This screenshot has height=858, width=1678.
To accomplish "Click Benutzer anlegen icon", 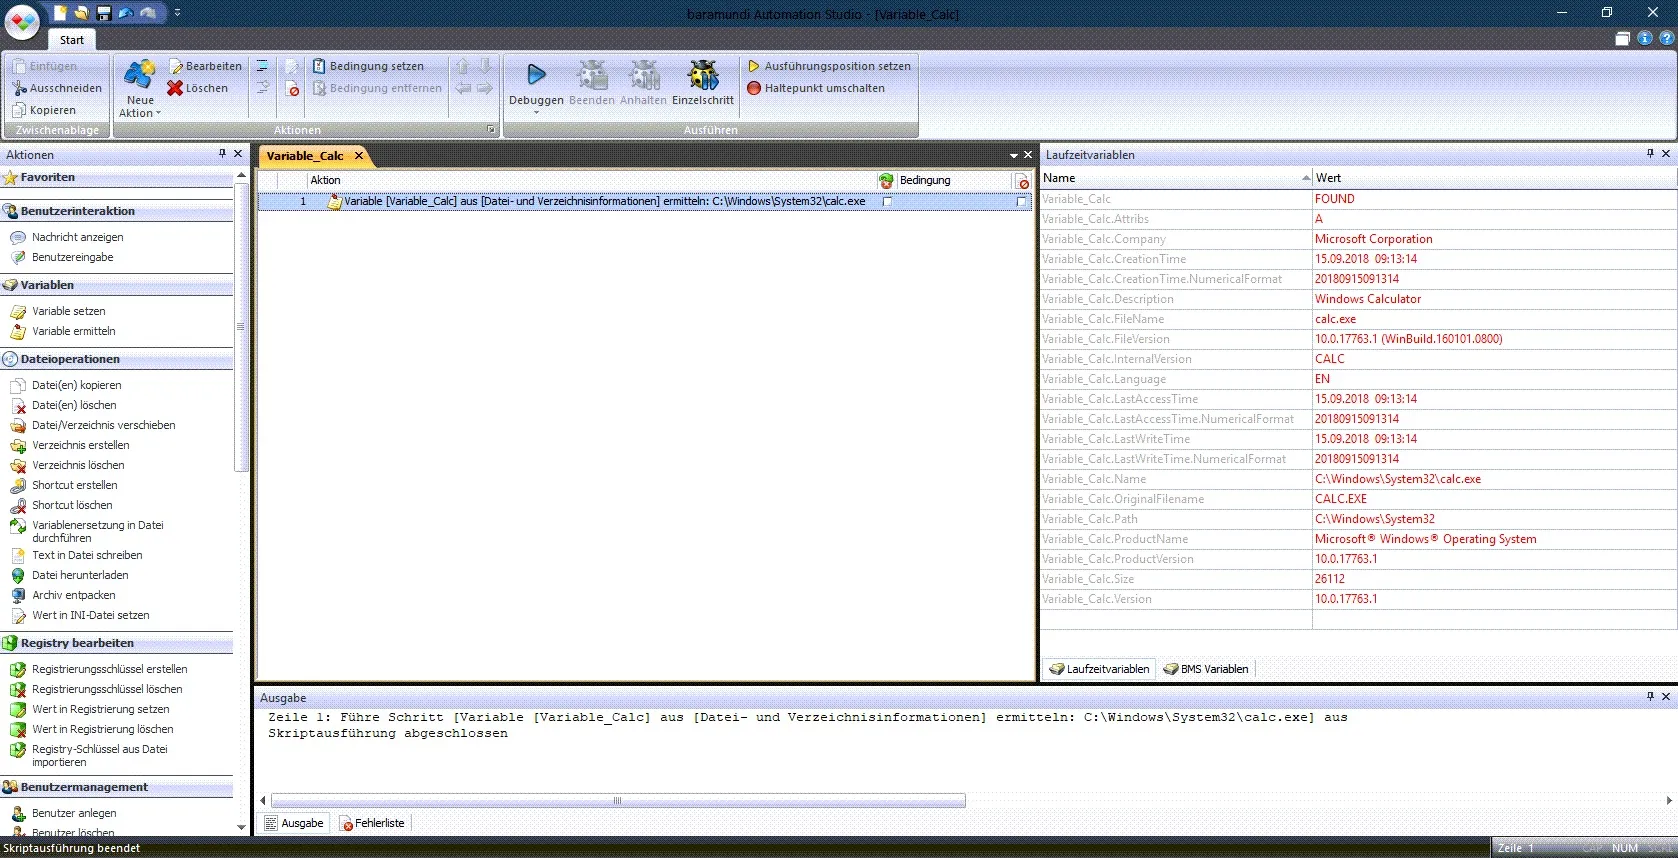I will [x=18, y=813].
